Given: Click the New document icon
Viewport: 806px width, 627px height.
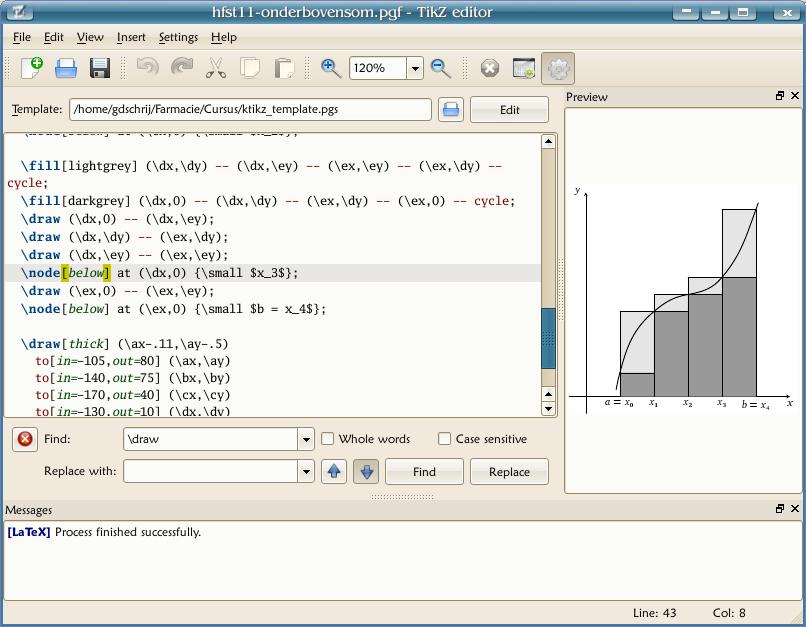Looking at the screenshot, I should coord(32,68).
